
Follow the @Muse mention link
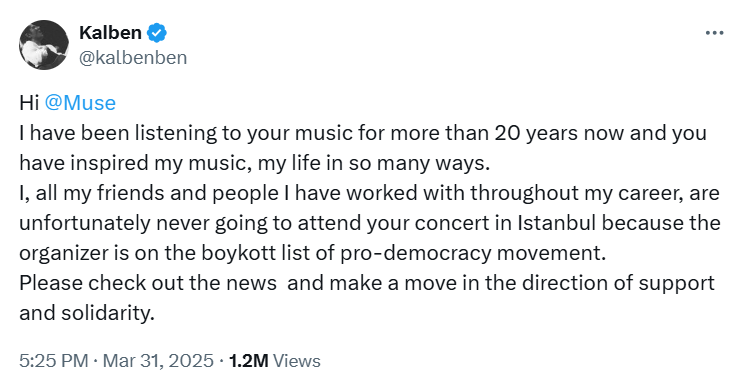80,103
